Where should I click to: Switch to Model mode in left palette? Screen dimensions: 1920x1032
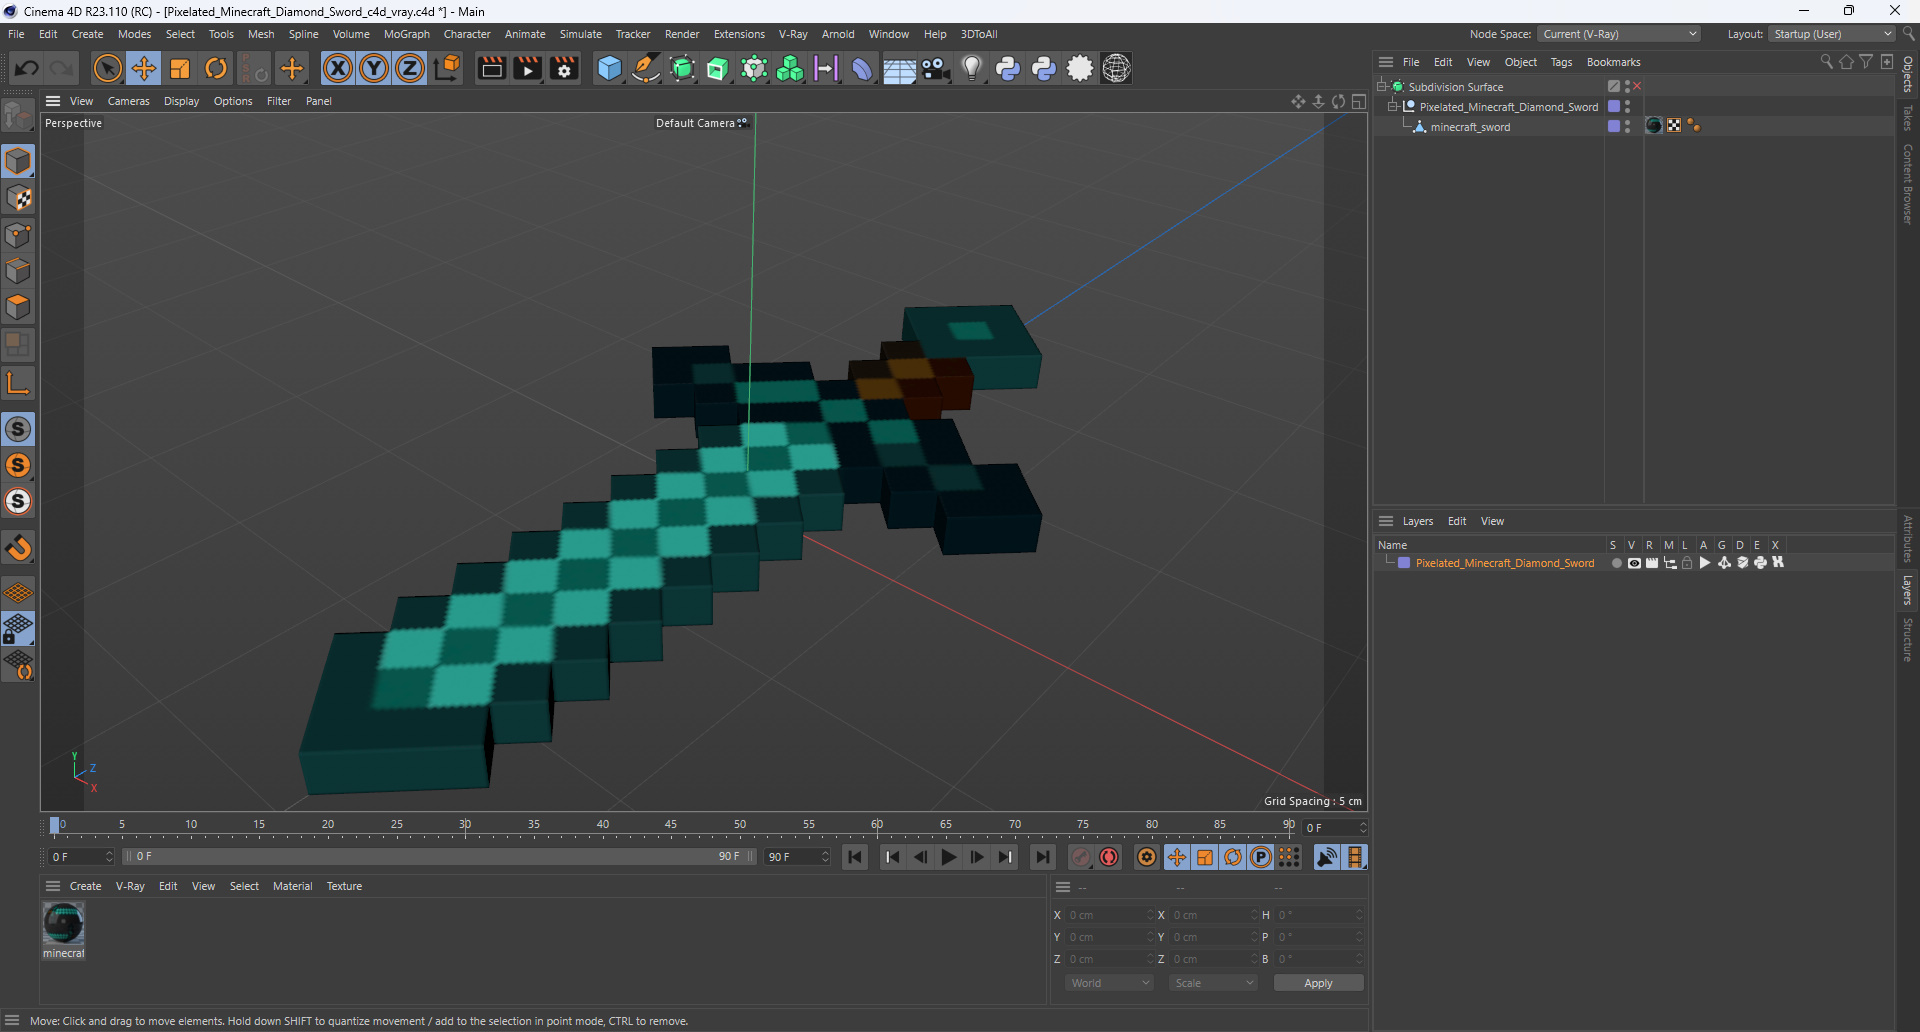[x=18, y=161]
